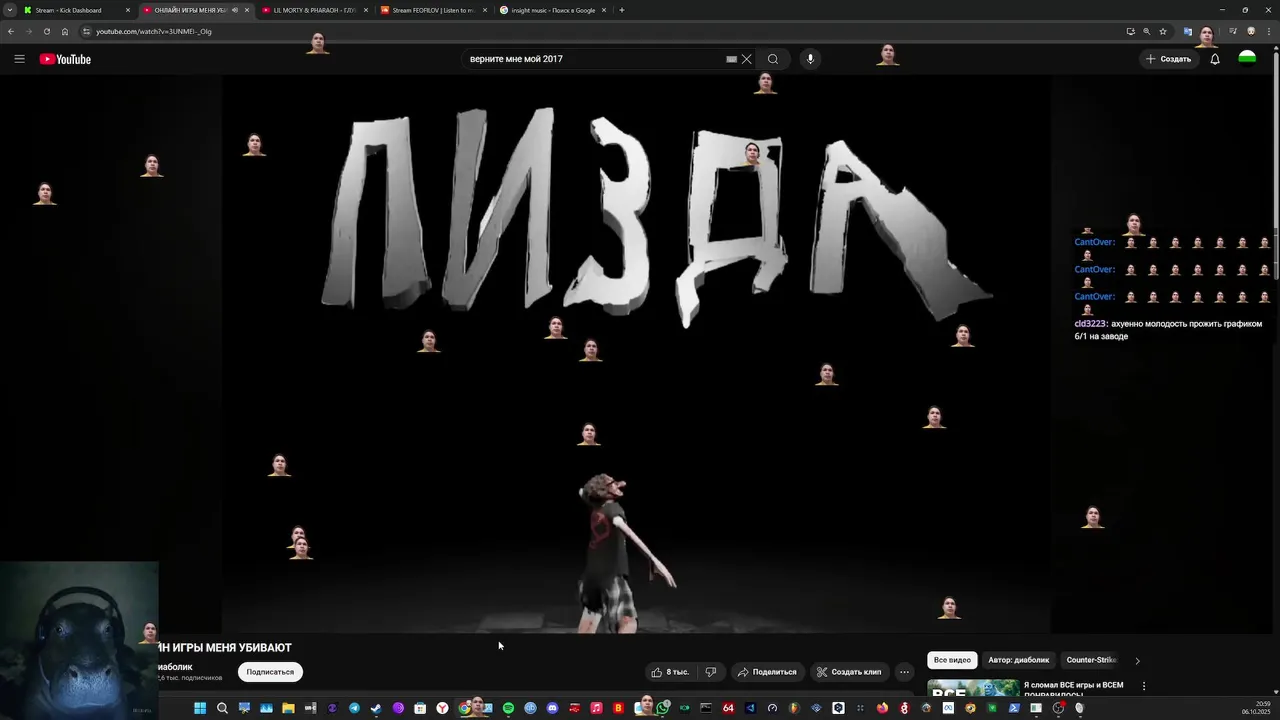Select chat username cld3223
1280x720 pixels.
tap(1090, 324)
